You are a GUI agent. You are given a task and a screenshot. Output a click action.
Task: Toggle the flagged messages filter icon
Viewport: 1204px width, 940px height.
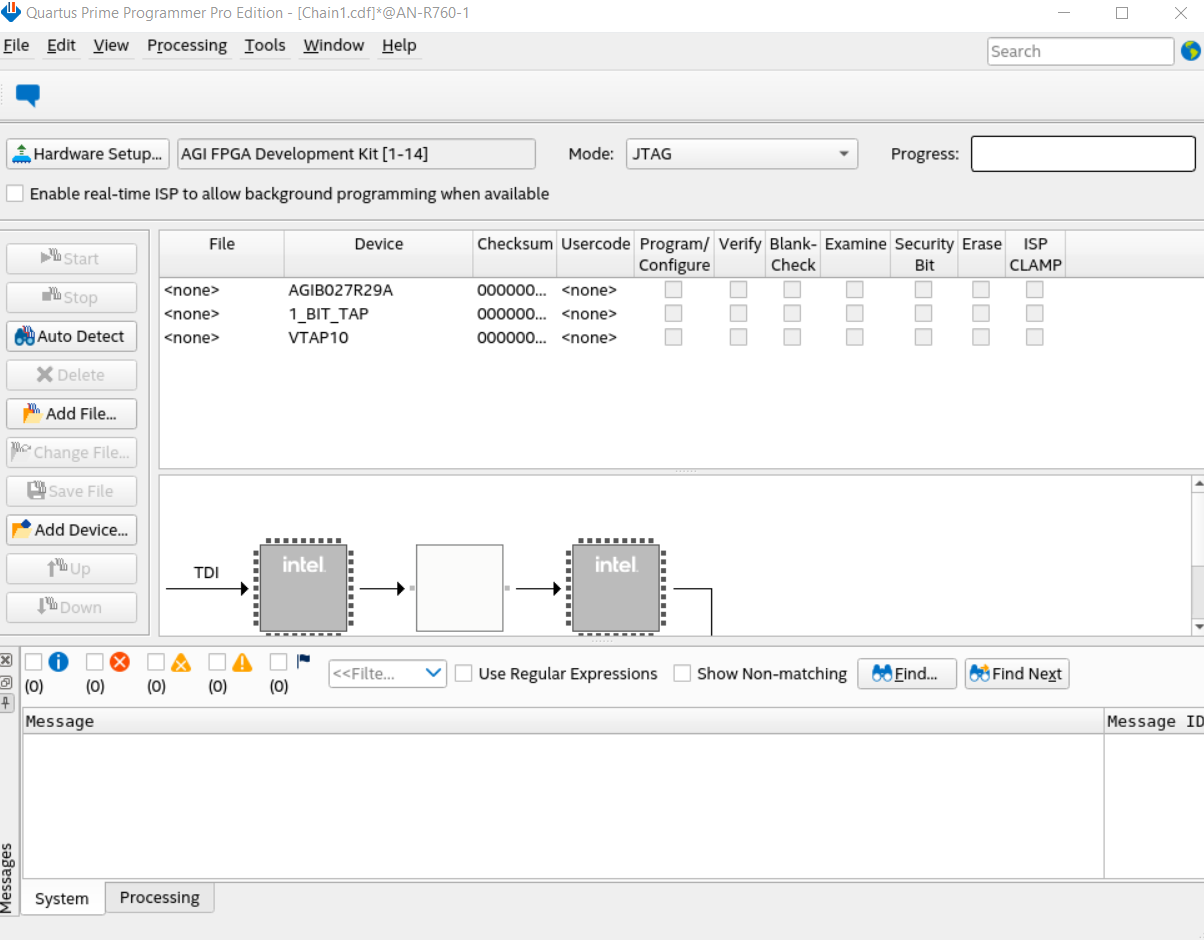303,661
